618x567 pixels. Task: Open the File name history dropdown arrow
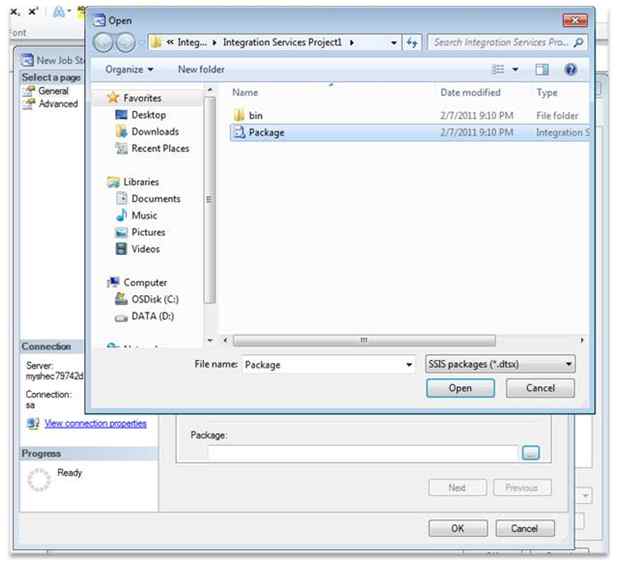(x=409, y=364)
